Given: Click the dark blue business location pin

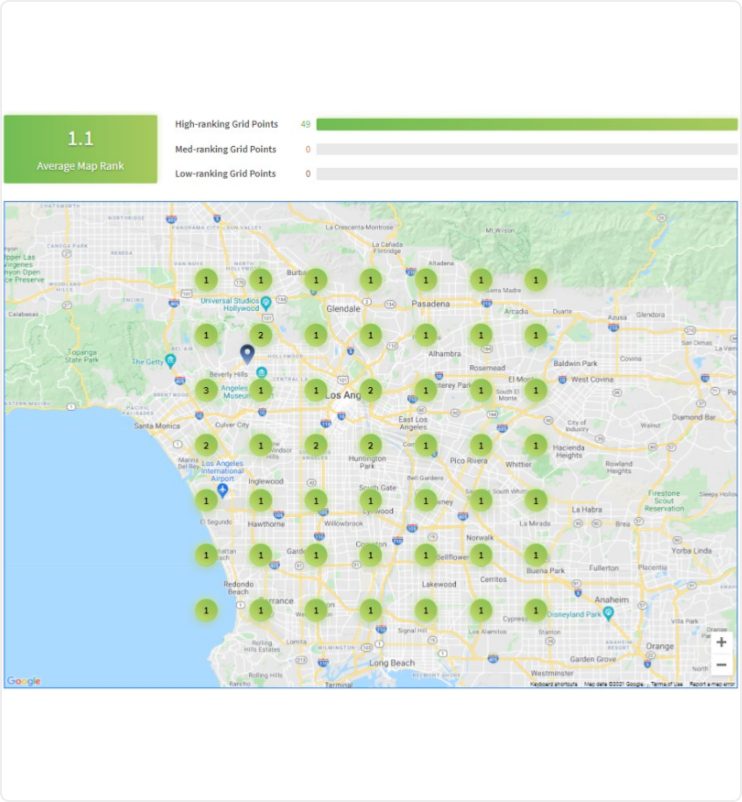Looking at the screenshot, I should pyautogui.click(x=247, y=354).
